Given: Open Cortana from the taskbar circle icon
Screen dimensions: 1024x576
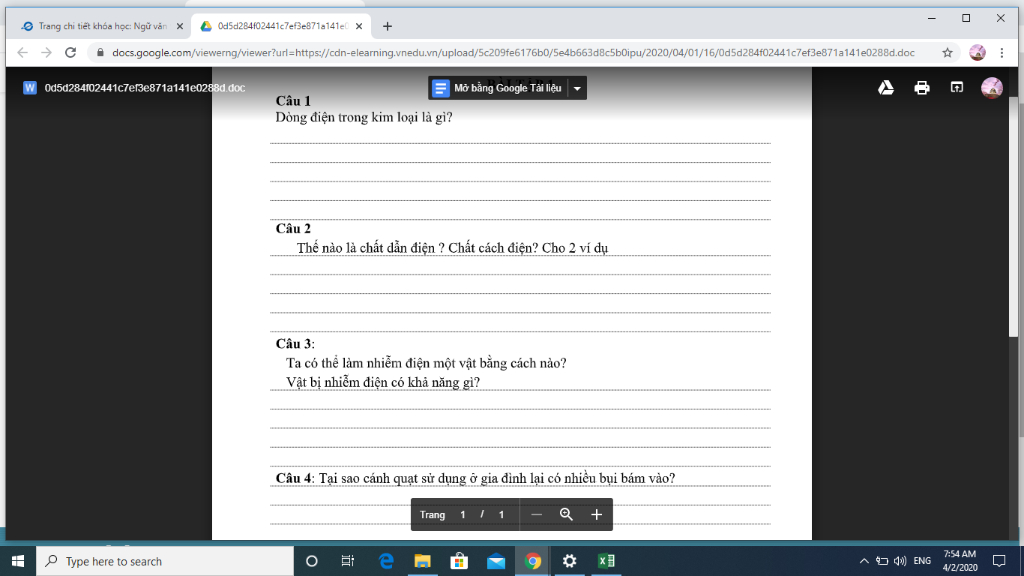Looking at the screenshot, I should [312, 561].
